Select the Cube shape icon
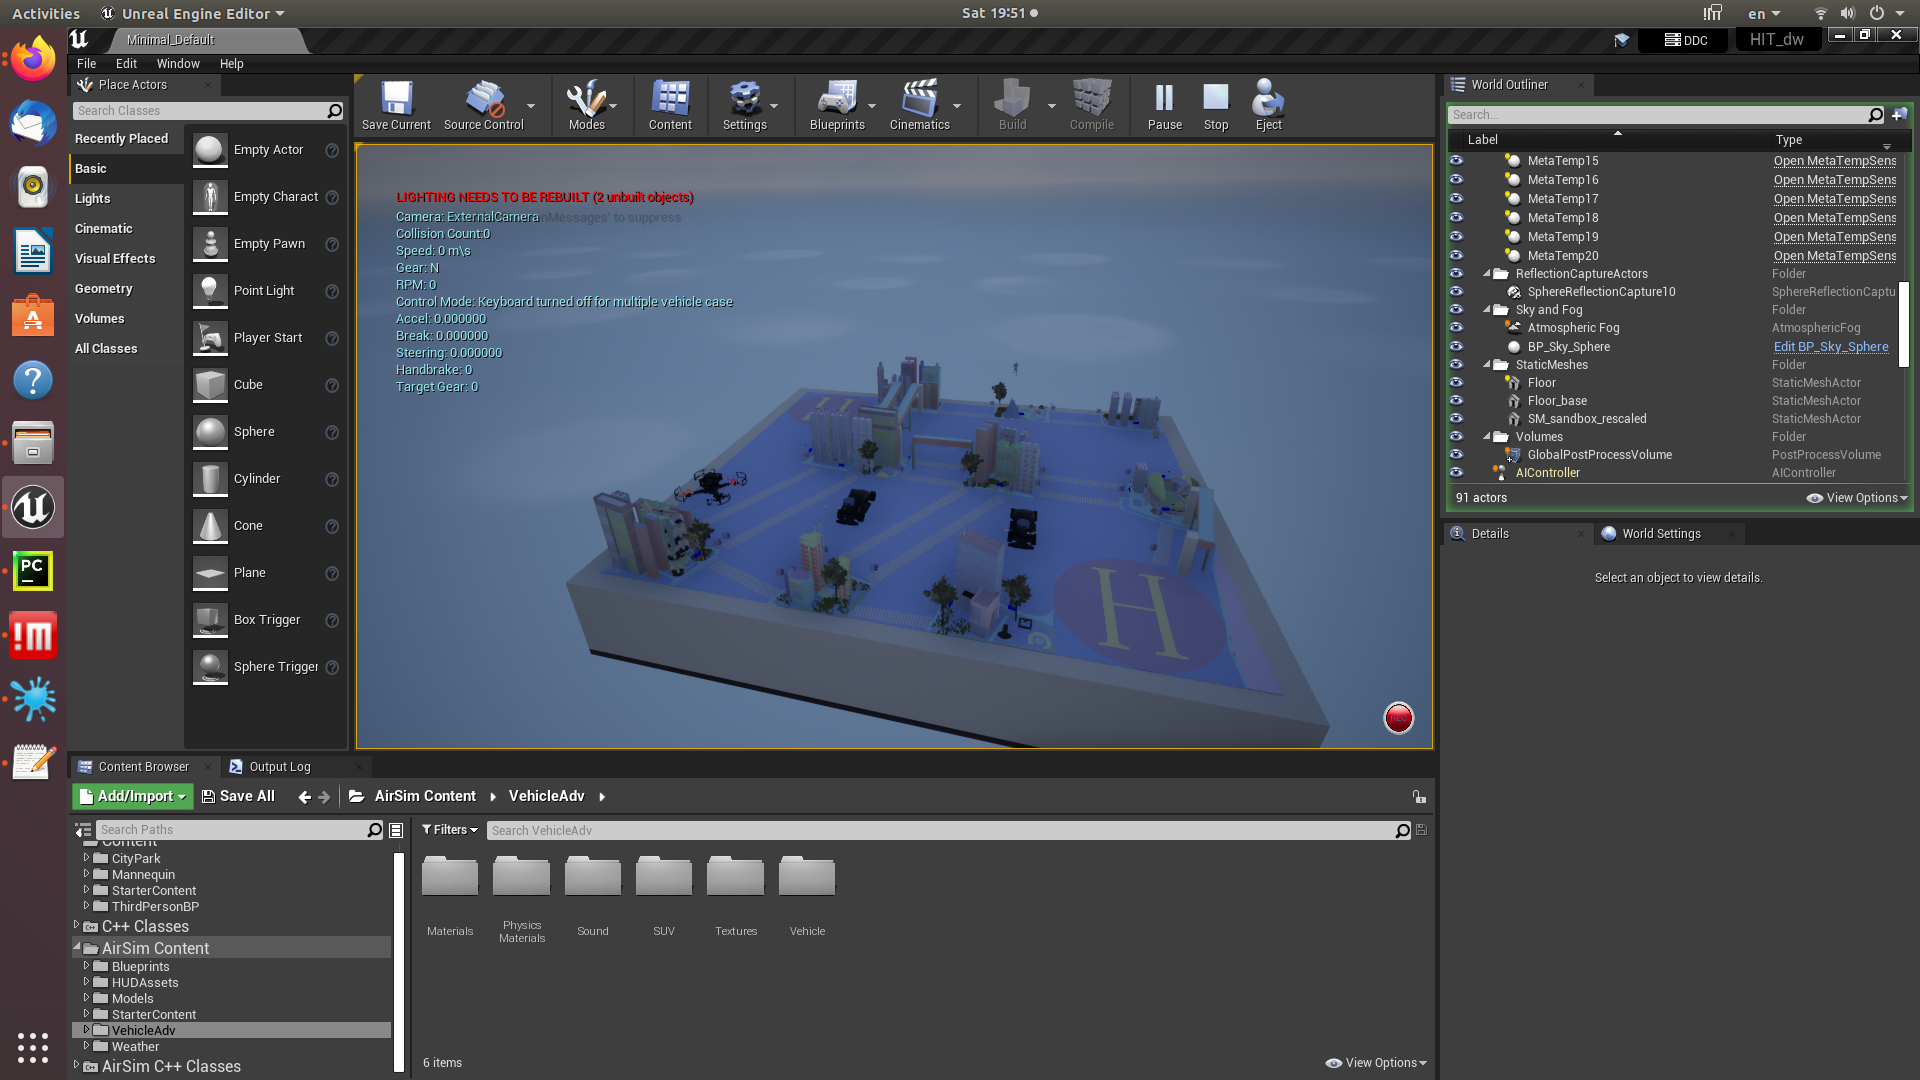Screen dimensions: 1920x1080 tap(210, 385)
